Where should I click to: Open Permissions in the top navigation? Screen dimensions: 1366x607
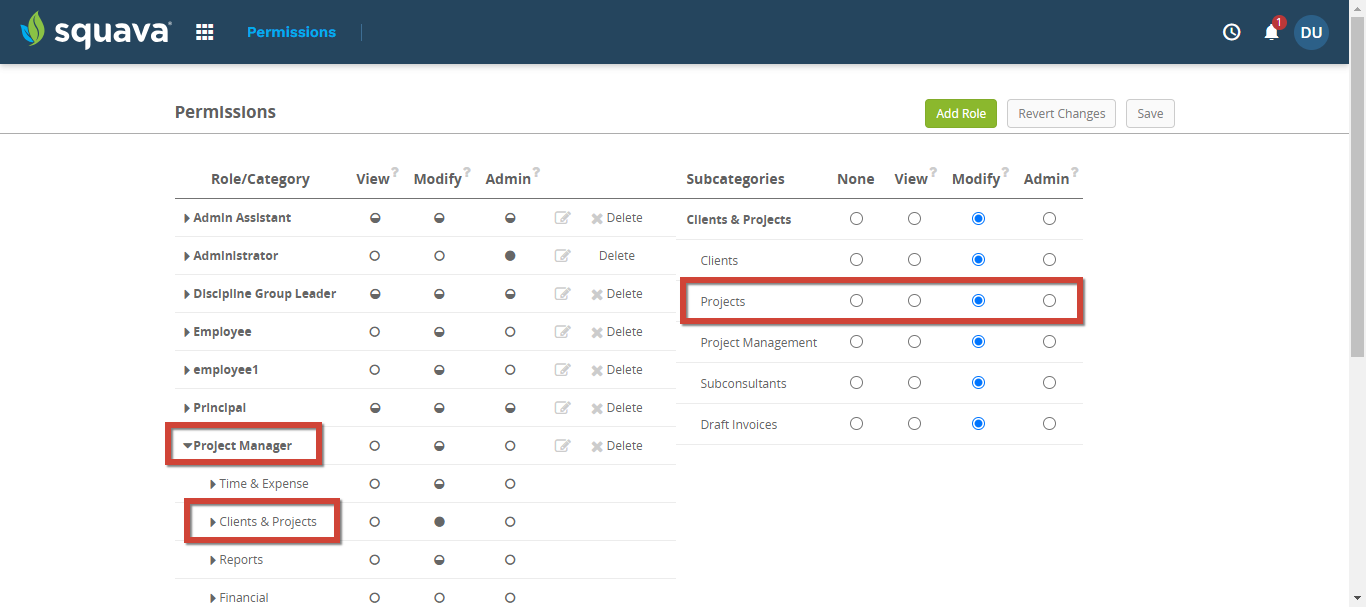(x=291, y=31)
